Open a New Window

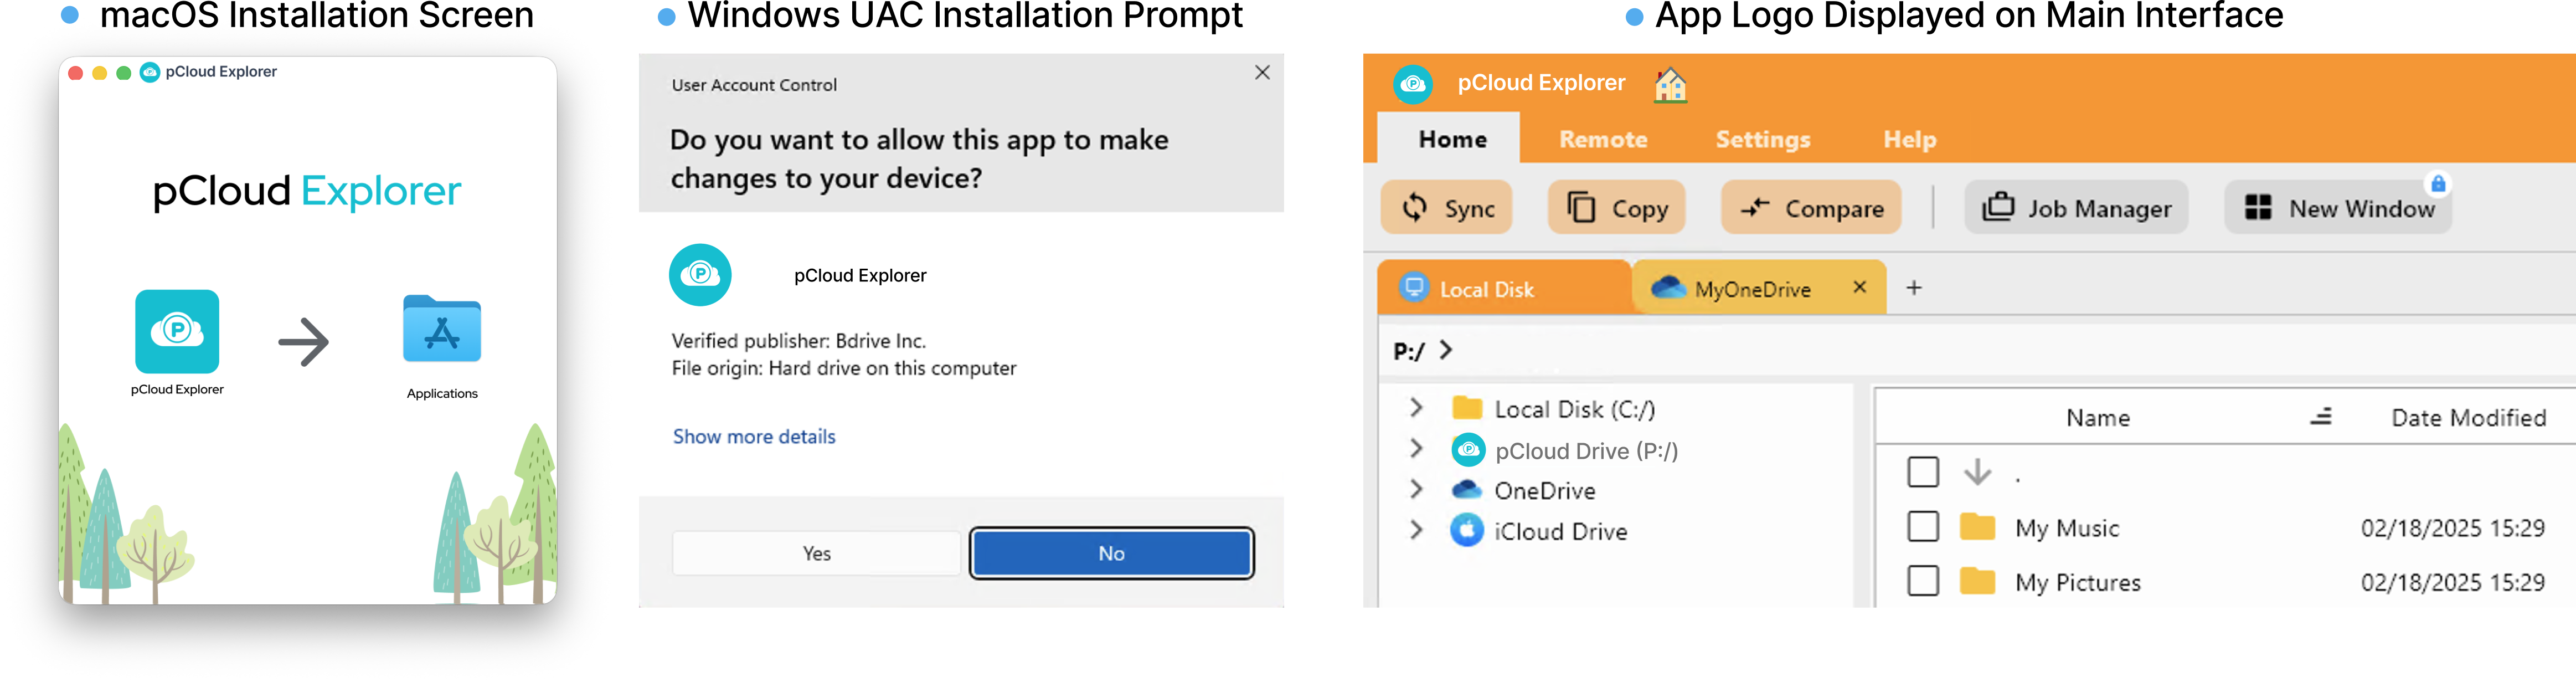2337,207
